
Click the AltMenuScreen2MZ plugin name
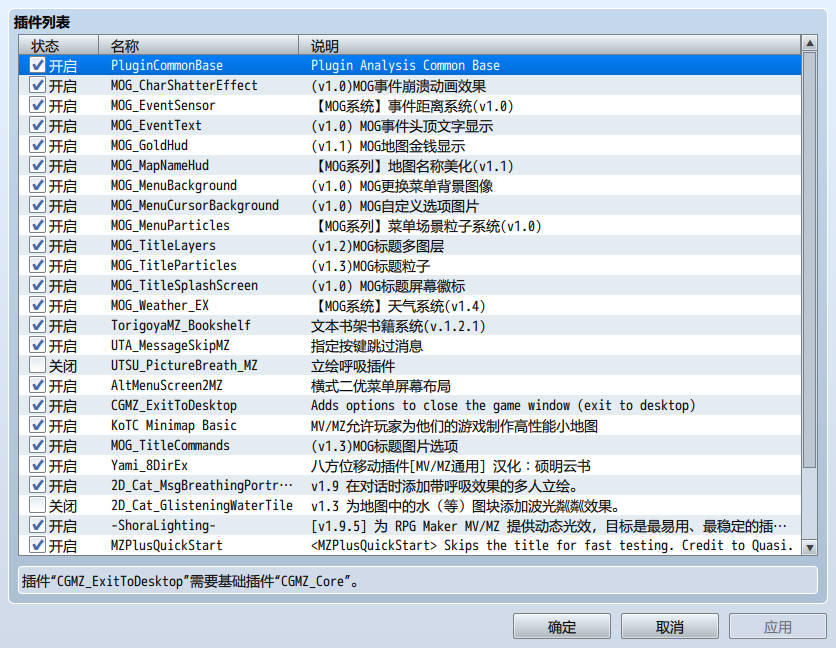(x=167, y=385)
